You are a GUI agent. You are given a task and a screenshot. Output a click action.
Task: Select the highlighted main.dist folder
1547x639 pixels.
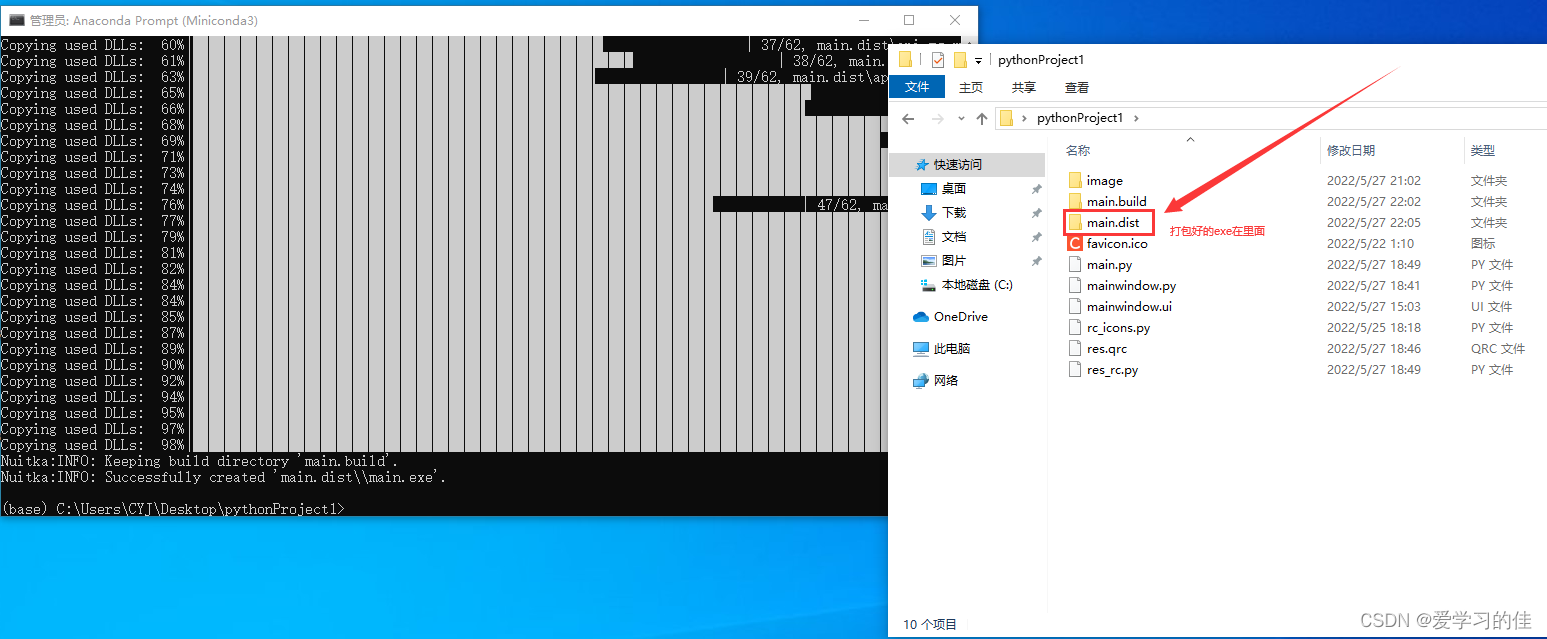point(1112,222)
